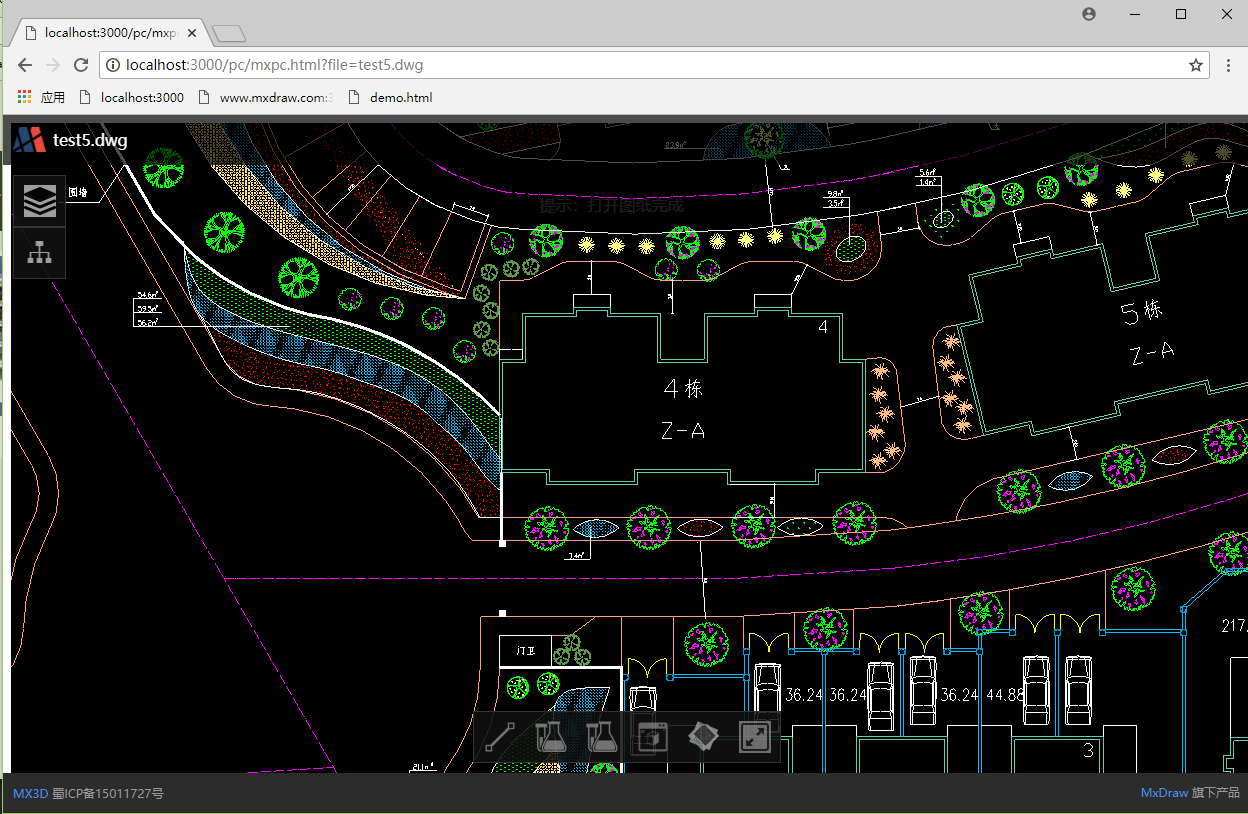Open the layers panel icon
This screenshot has width=1248, height=814.
click(x=40, y=201)
